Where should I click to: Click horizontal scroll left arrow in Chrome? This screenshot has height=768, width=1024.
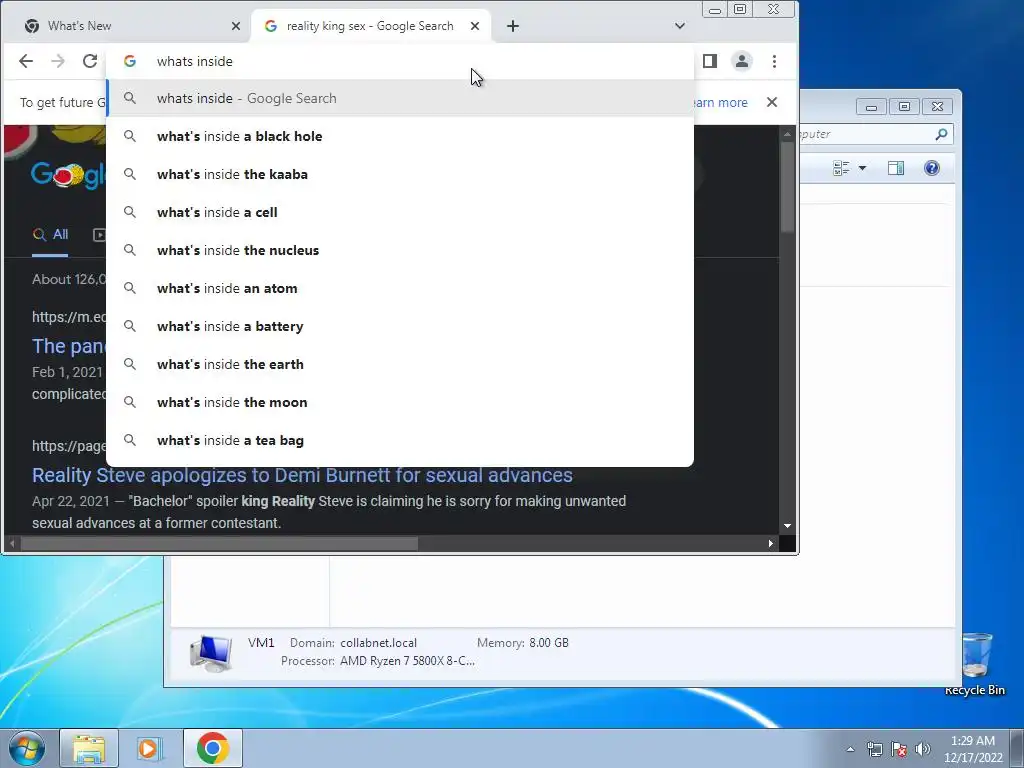[x=12, y=543]
